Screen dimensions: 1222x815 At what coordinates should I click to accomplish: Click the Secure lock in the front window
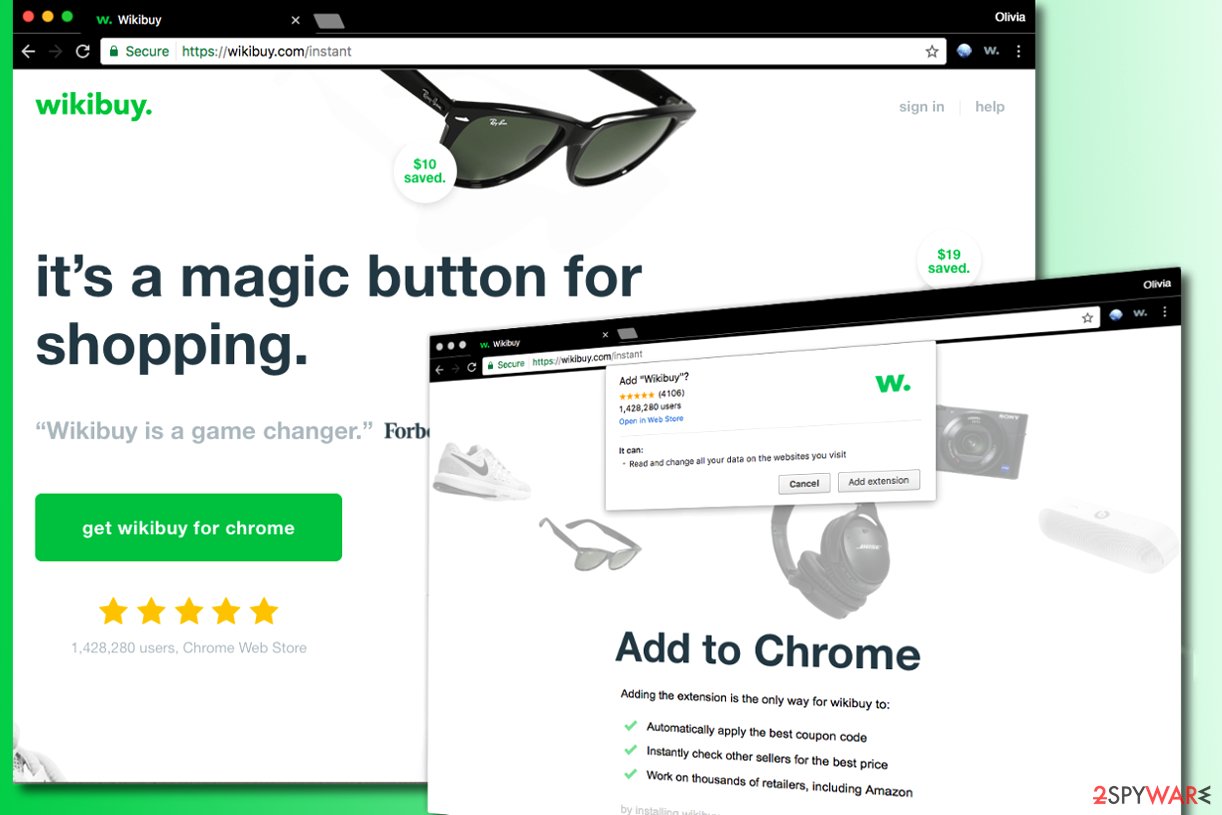point(507,364)
